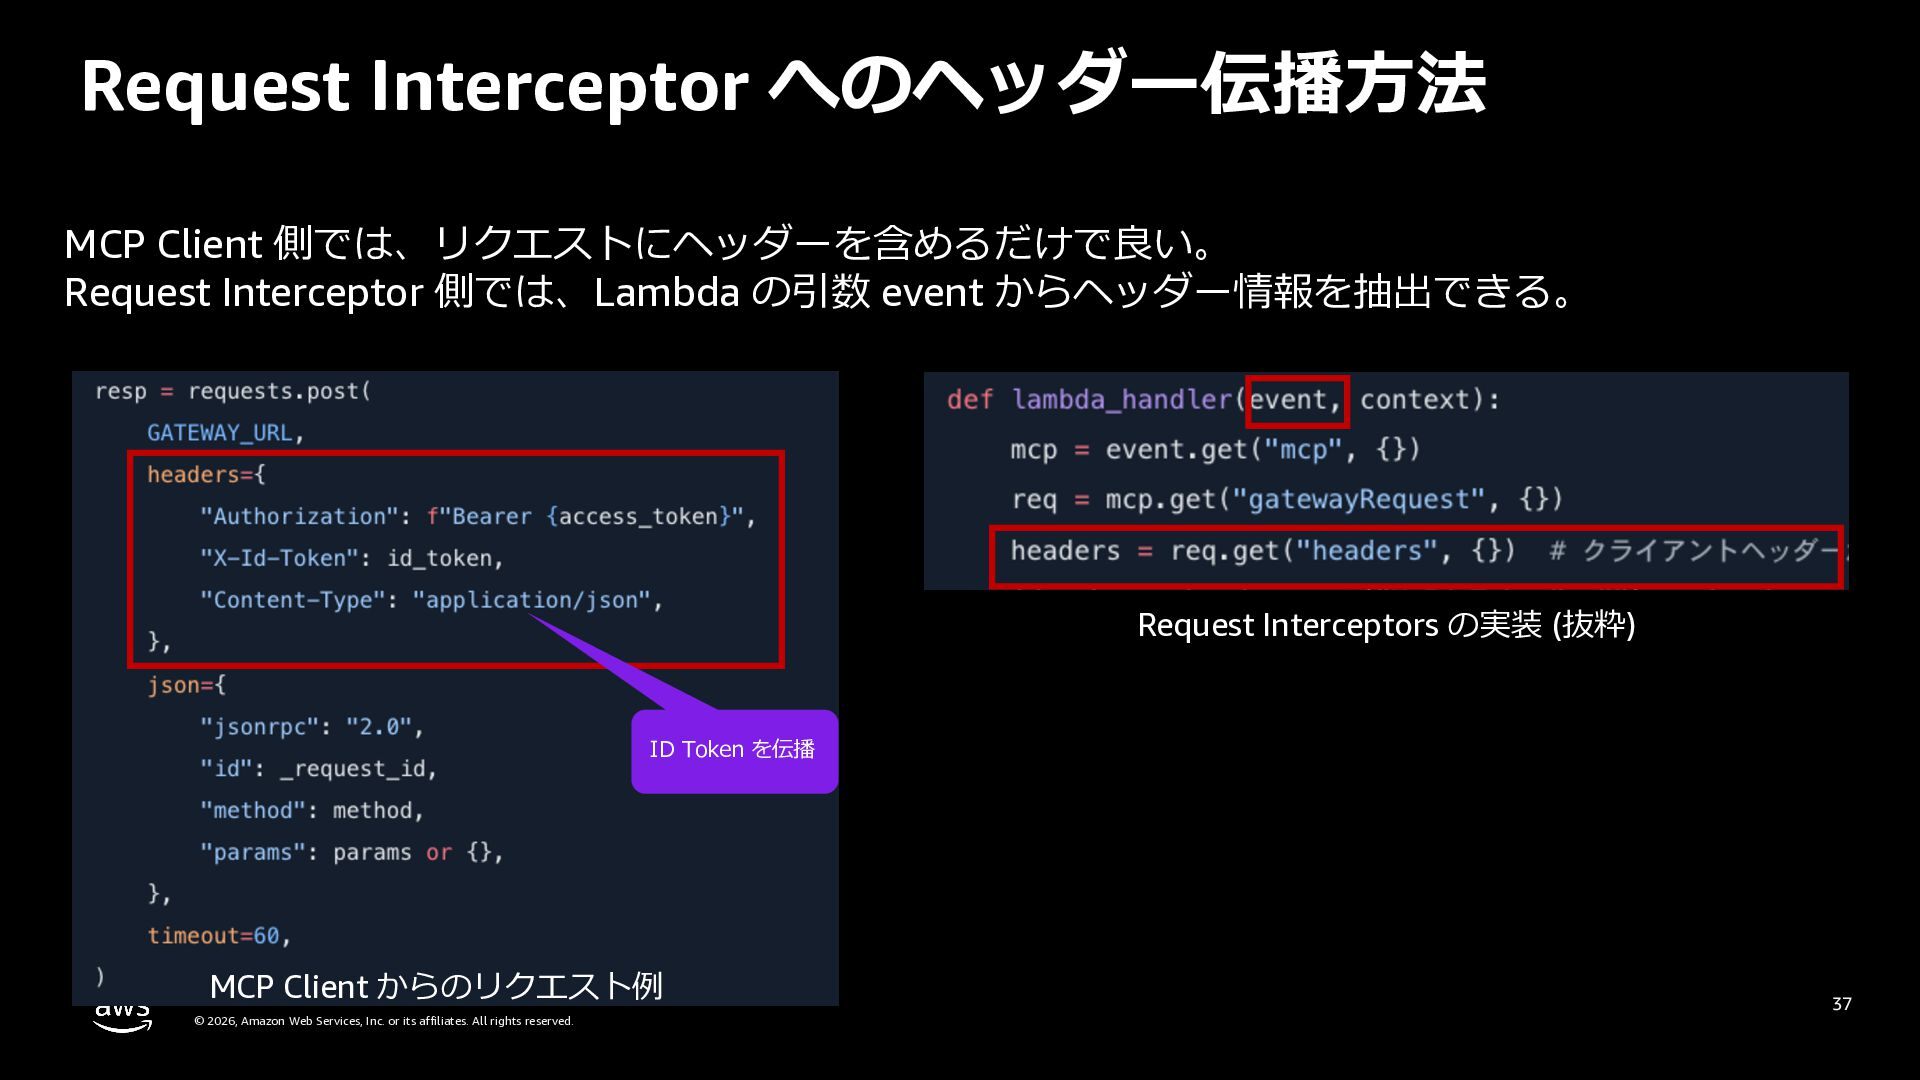This screenshot has width=1920, height=1080.
Task: Click the 'timeout=60' code line
Action: (x=218, y=936)
